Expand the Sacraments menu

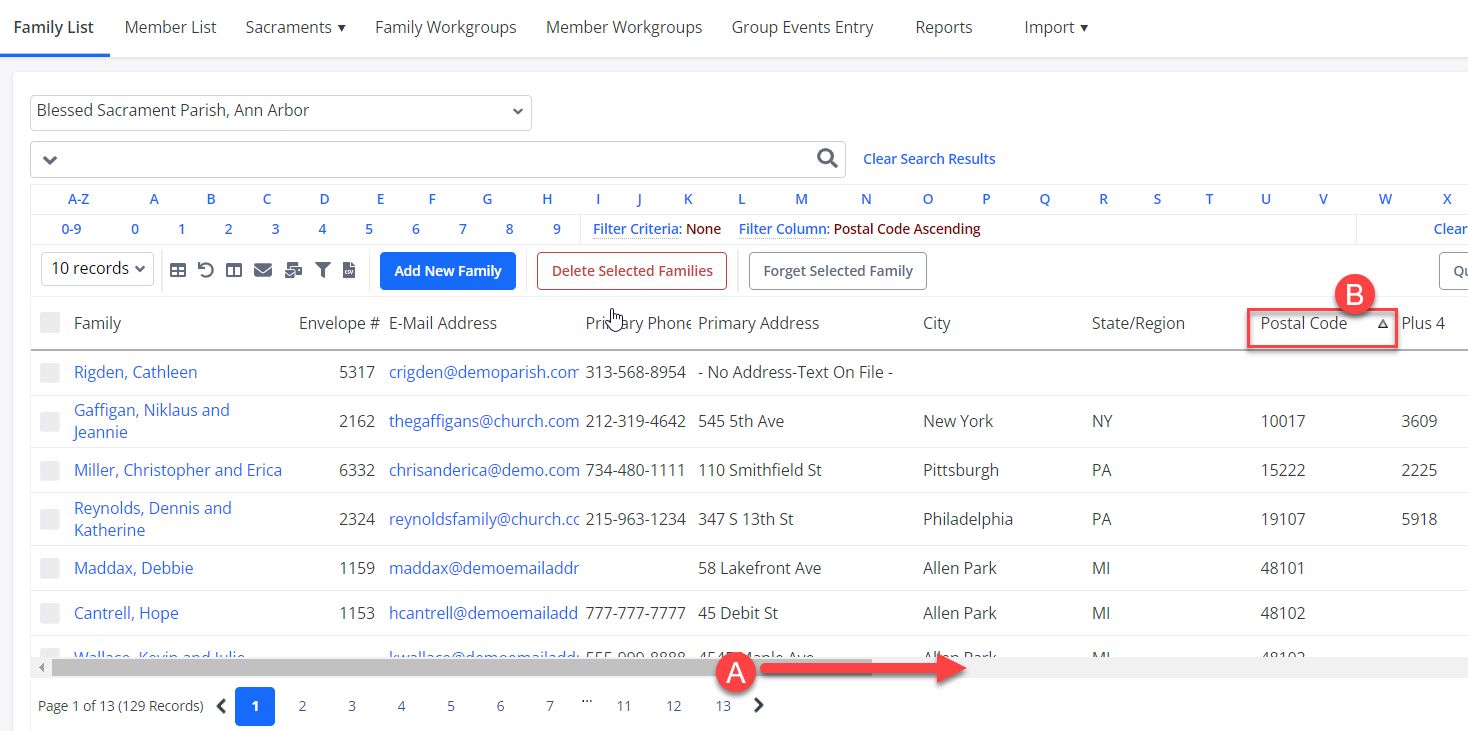295,28
